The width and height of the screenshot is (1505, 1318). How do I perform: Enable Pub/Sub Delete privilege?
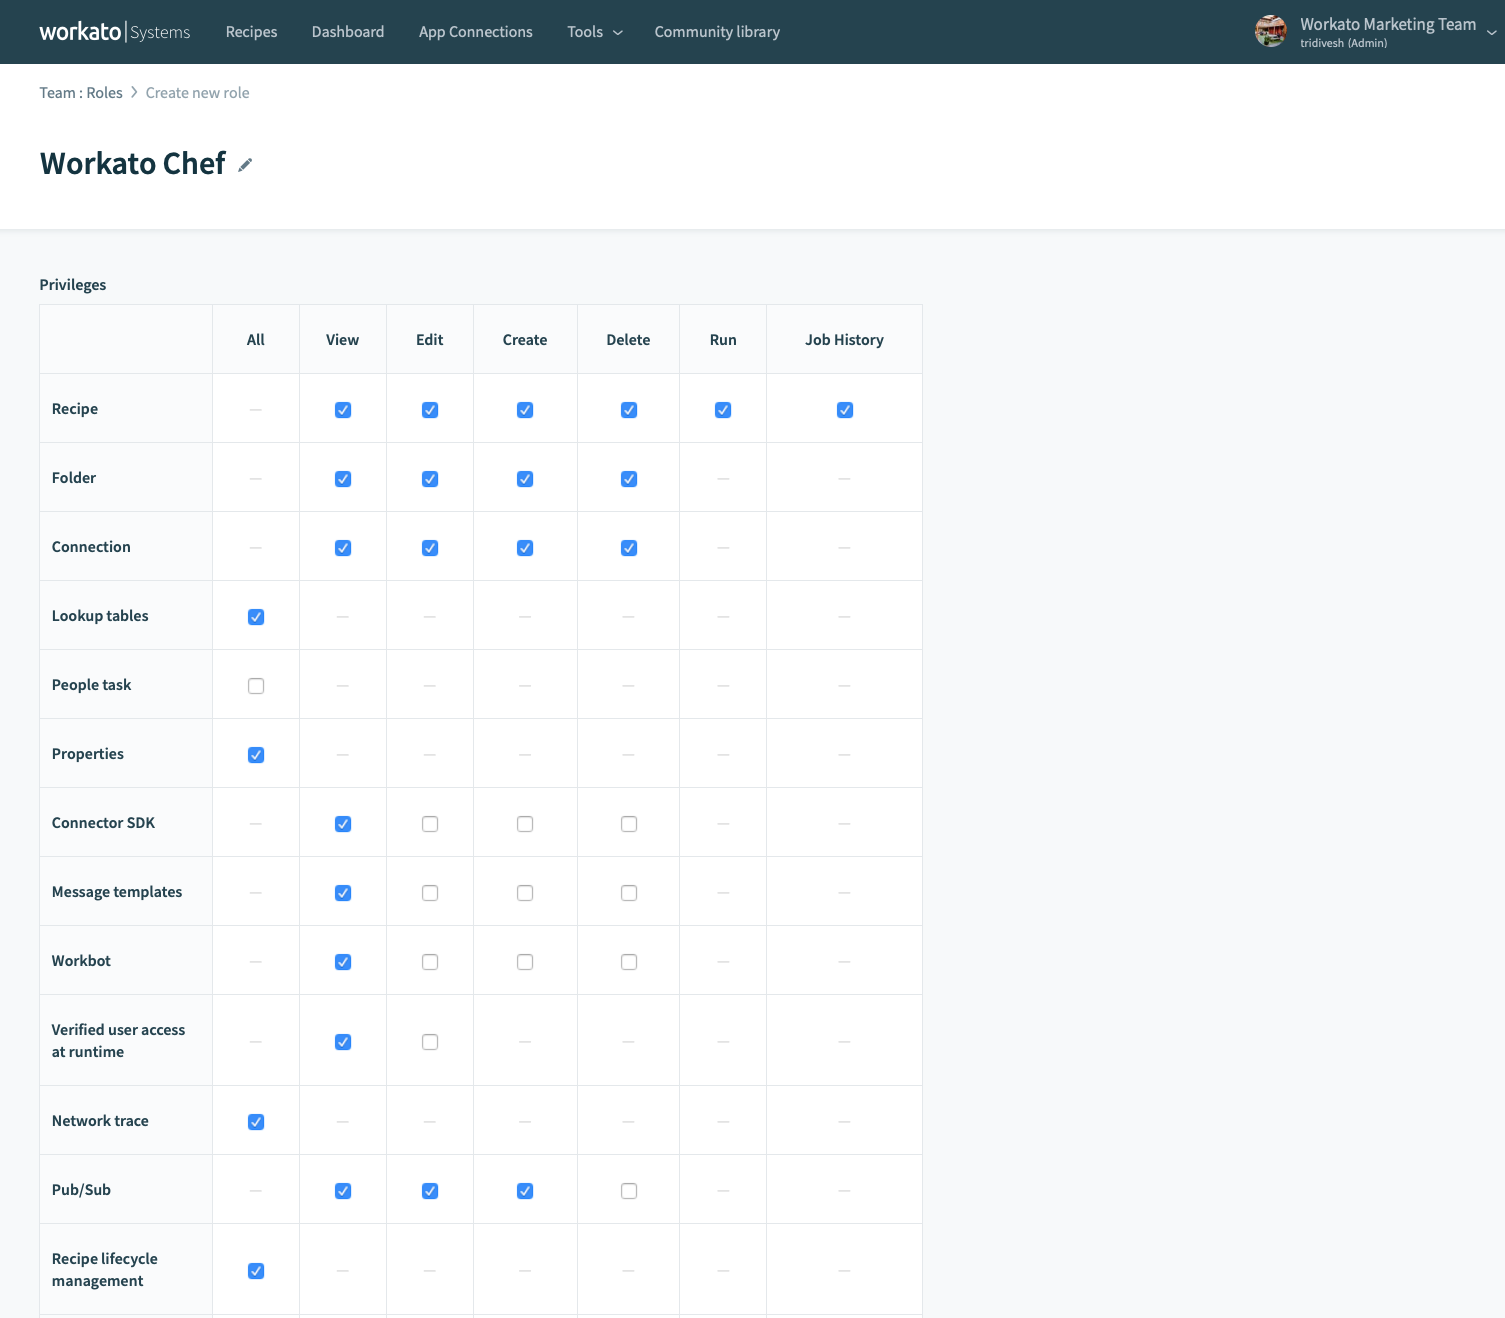click(x=629, y=1191)
